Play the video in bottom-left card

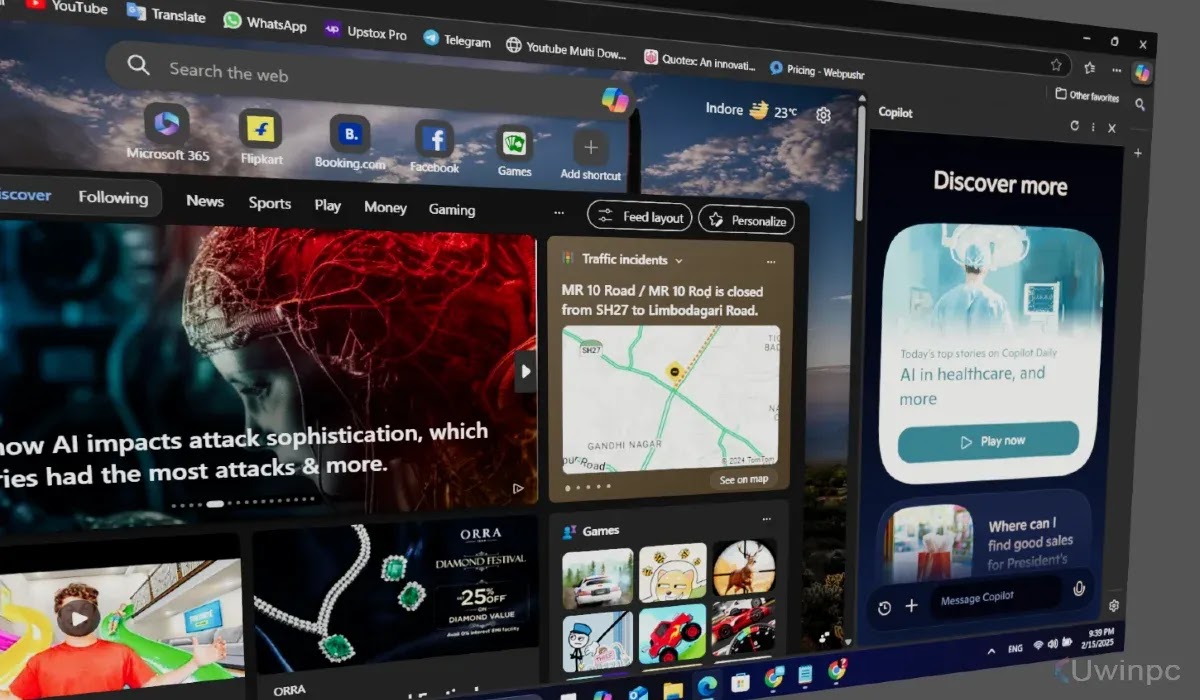coord(78,618)
